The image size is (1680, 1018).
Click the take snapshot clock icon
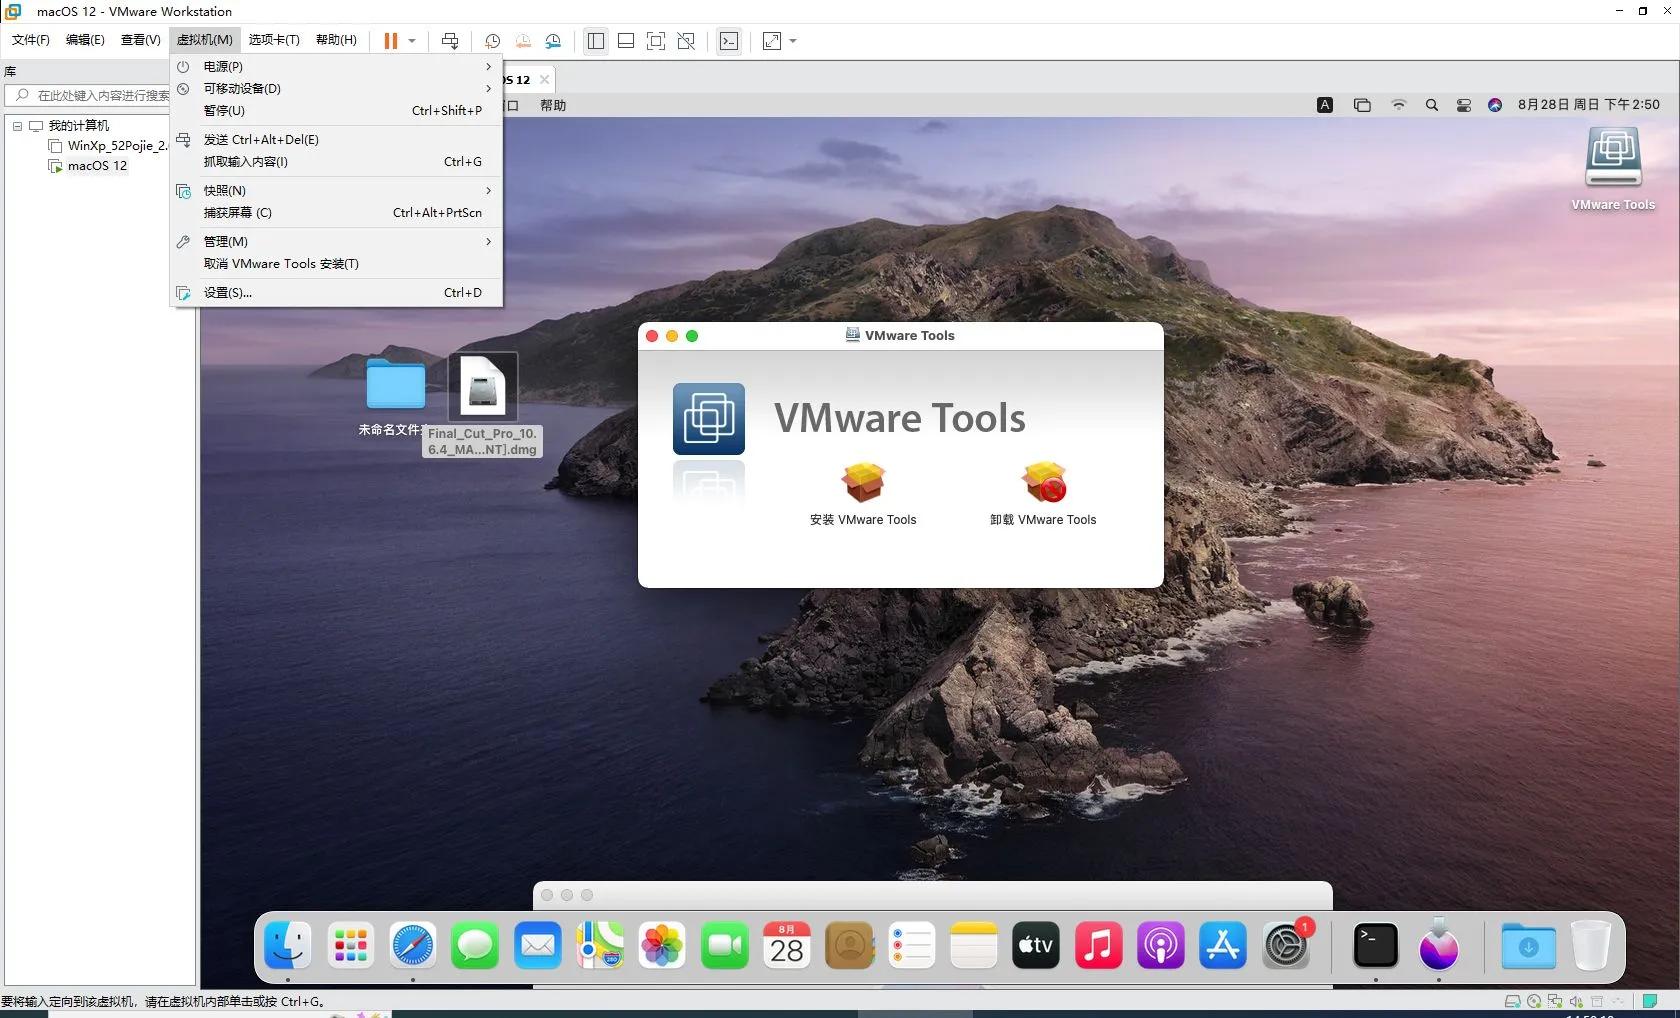pyautogui.click(x=492, y=41)
